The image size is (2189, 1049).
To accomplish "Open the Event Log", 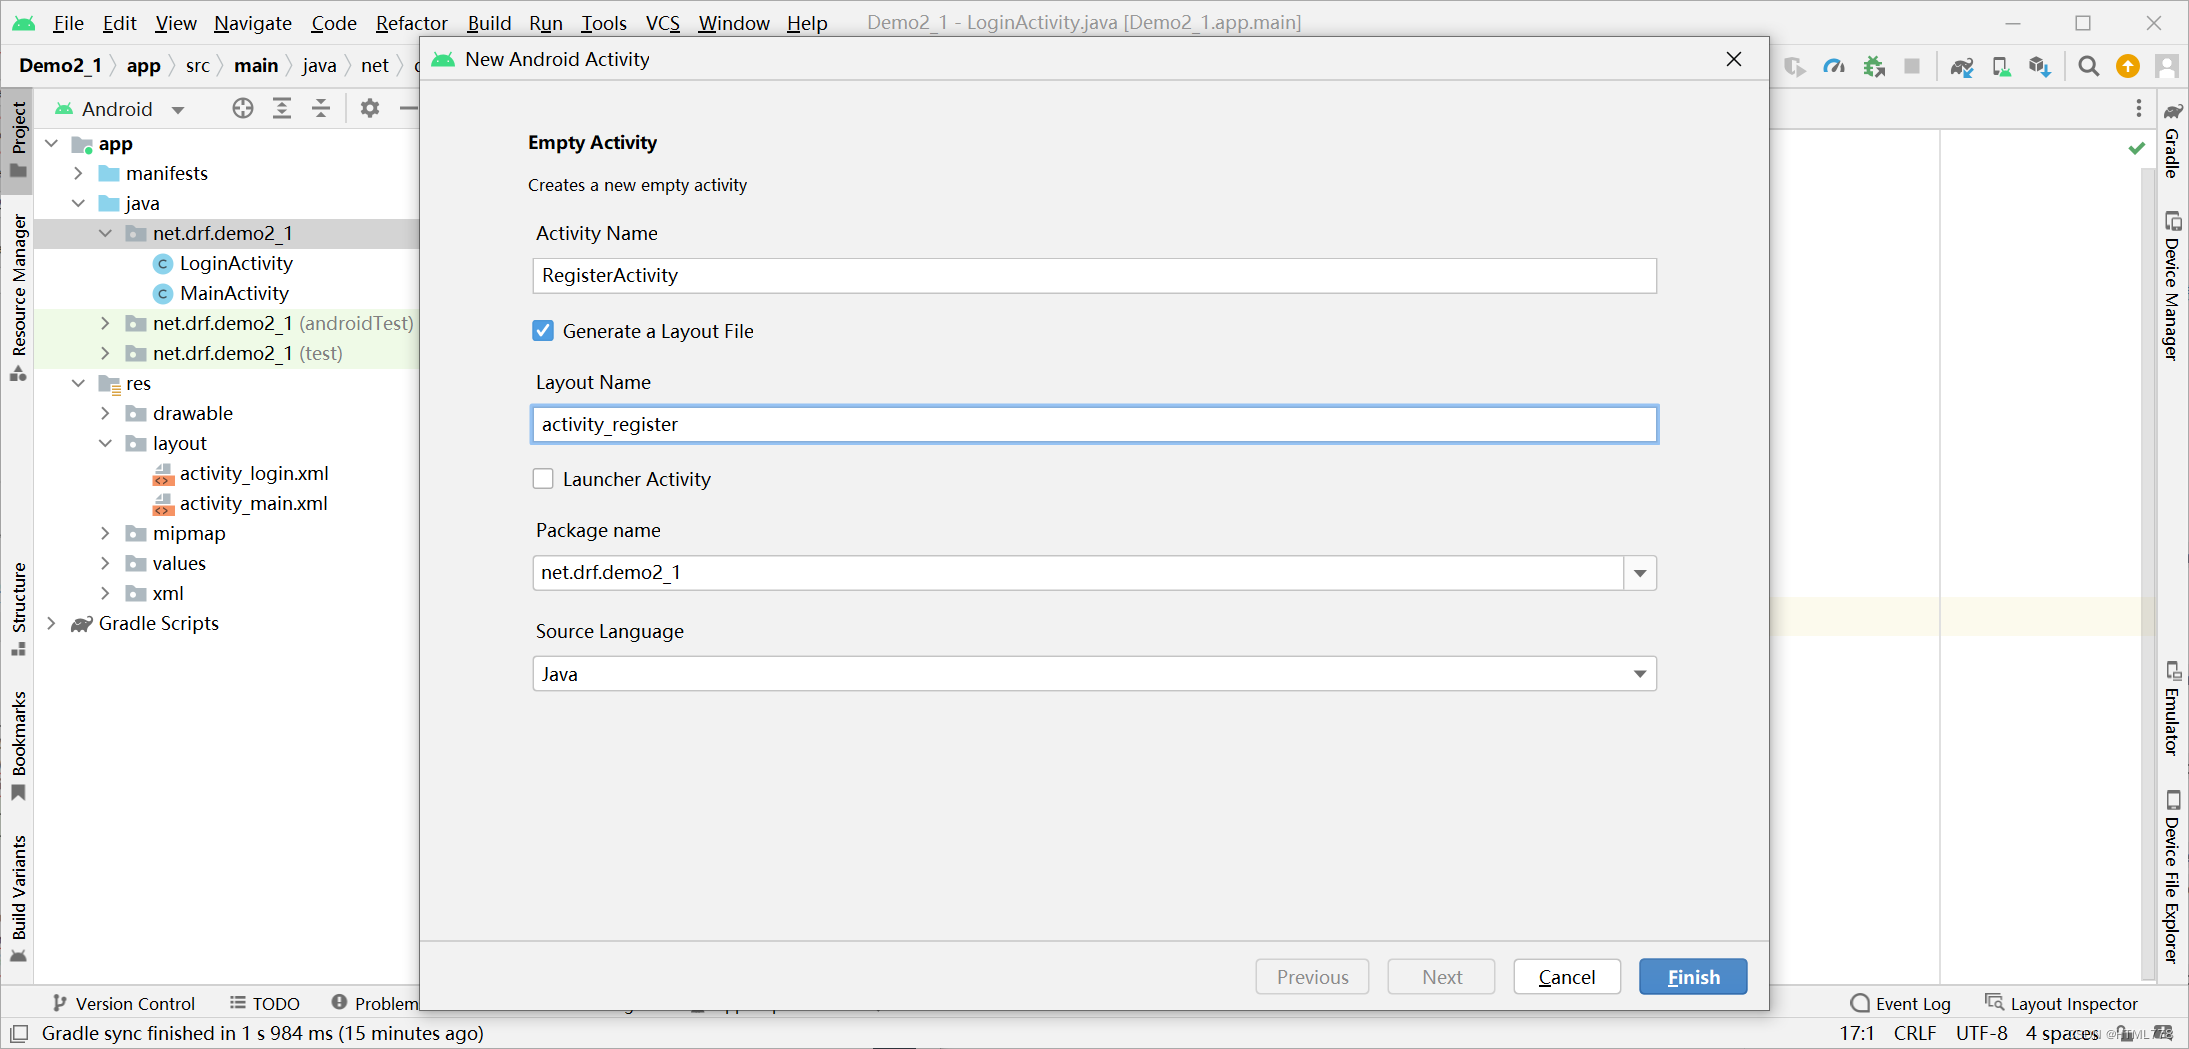I will (x=1900, y=1003).
